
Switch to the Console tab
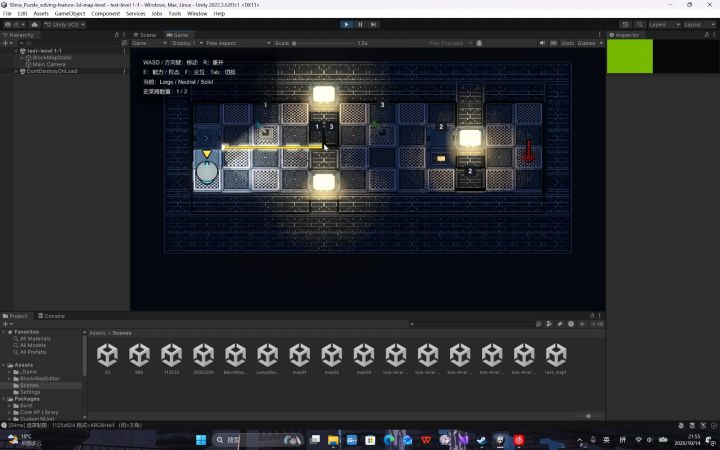click(51, 316)
